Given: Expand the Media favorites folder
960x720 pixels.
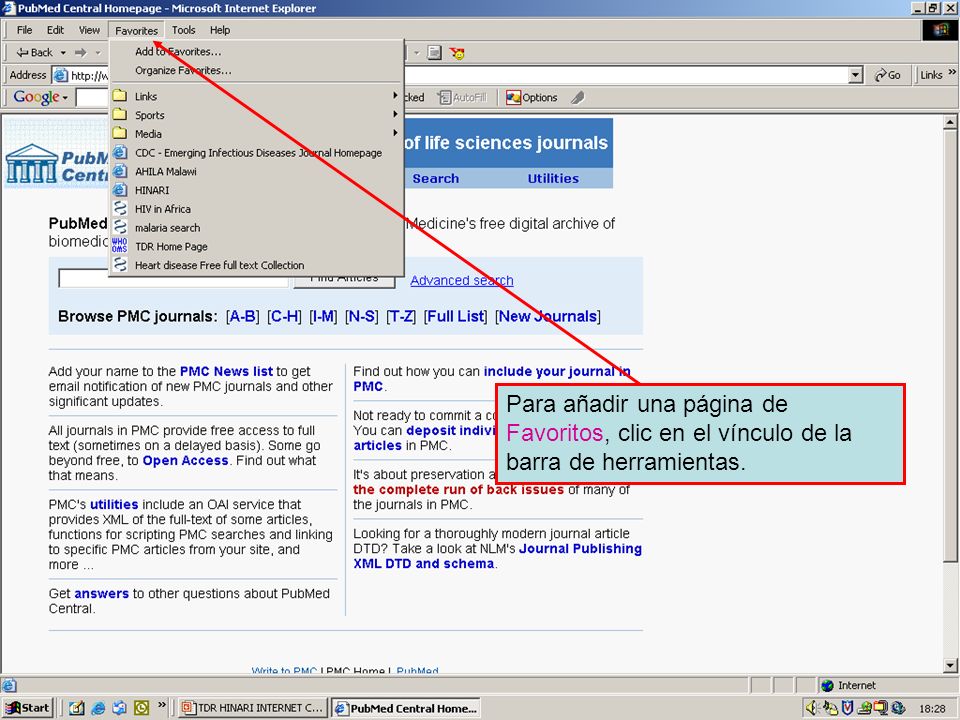Looking at the screenshot, I should pos(257,133).
